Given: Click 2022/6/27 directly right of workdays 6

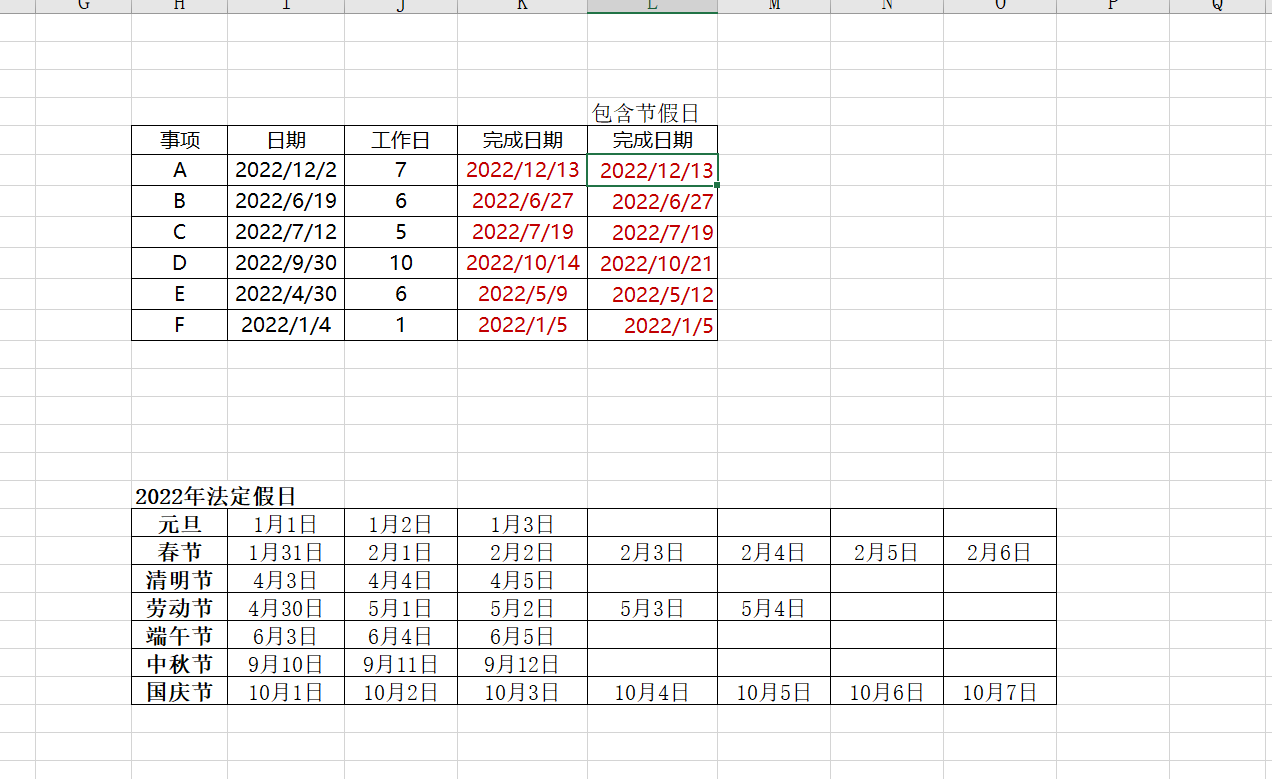Looking at the screenshot, I should tap(522, 201).
